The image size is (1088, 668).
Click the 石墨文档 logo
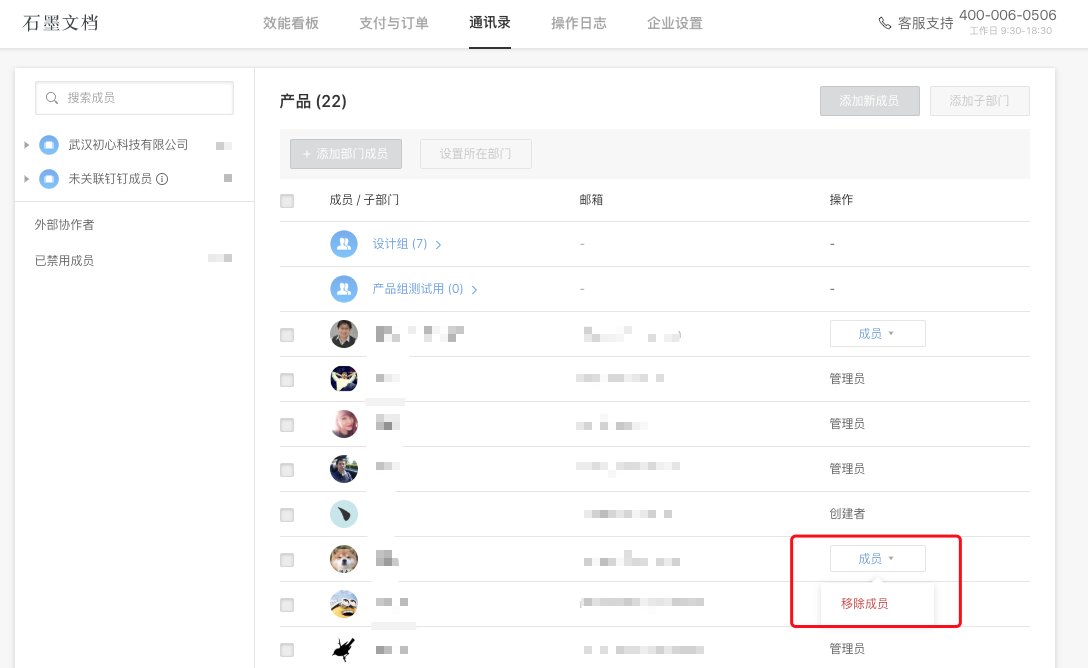tap(62, 23)
